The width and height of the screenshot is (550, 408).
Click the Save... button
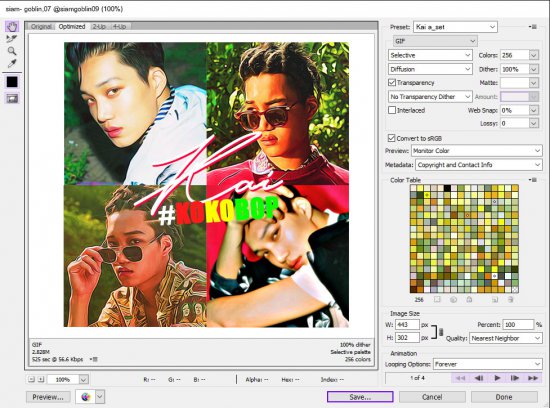click(x=360, y=397)
